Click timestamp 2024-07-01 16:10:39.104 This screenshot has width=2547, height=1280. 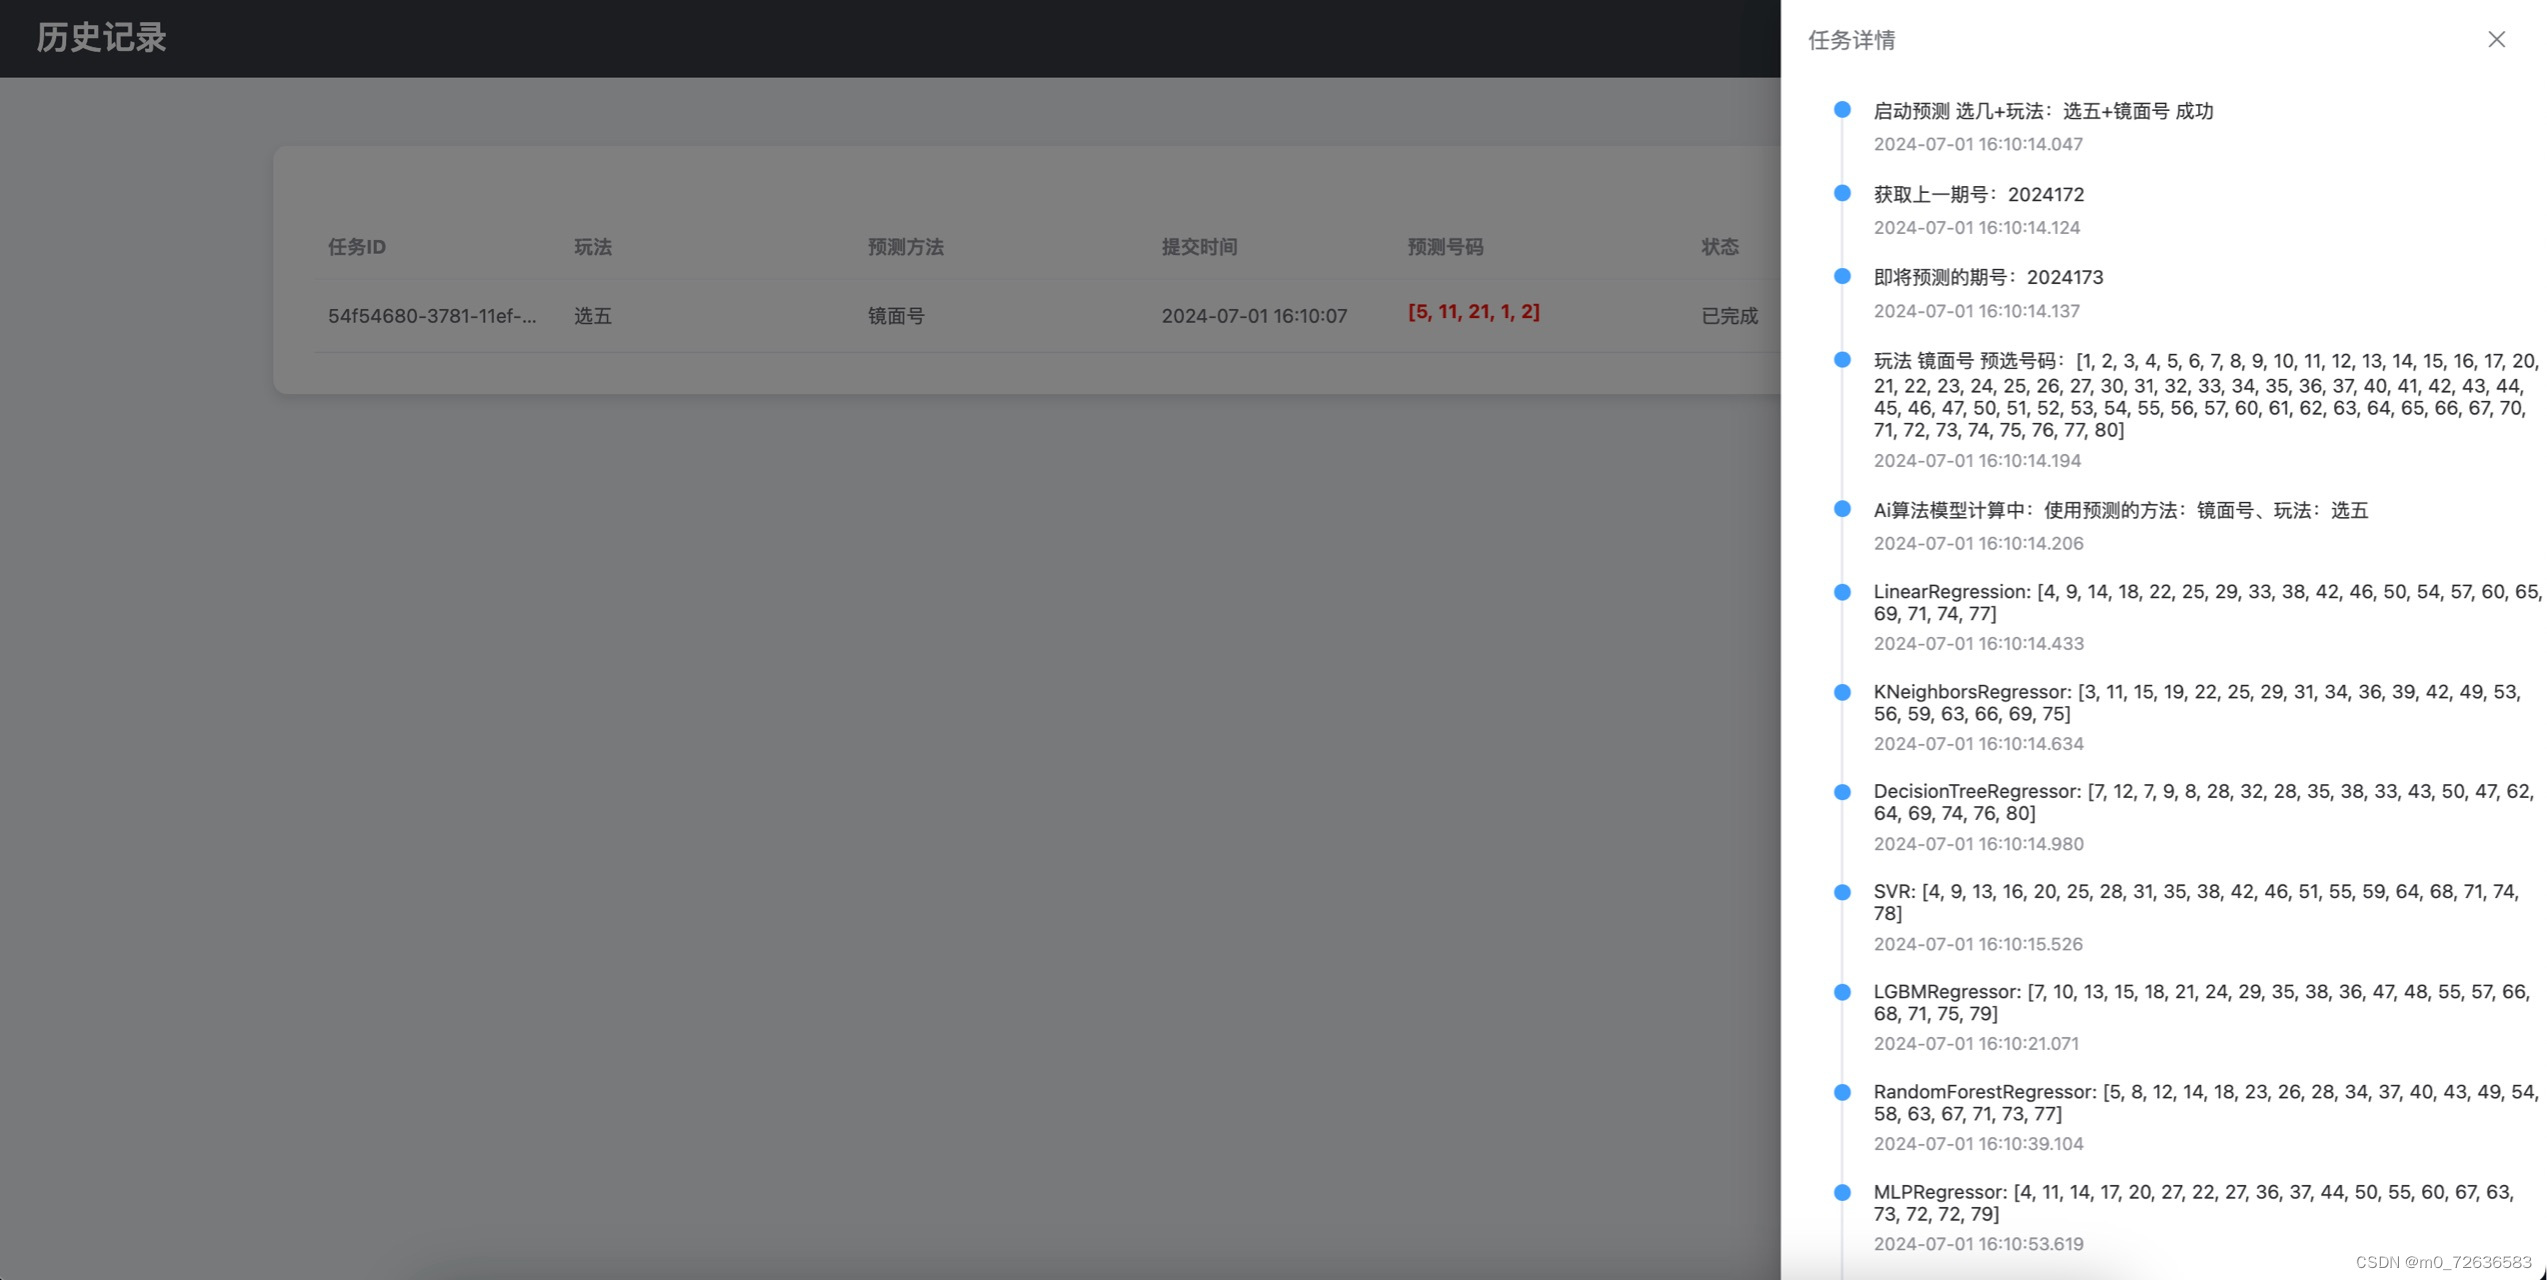1978,1143
